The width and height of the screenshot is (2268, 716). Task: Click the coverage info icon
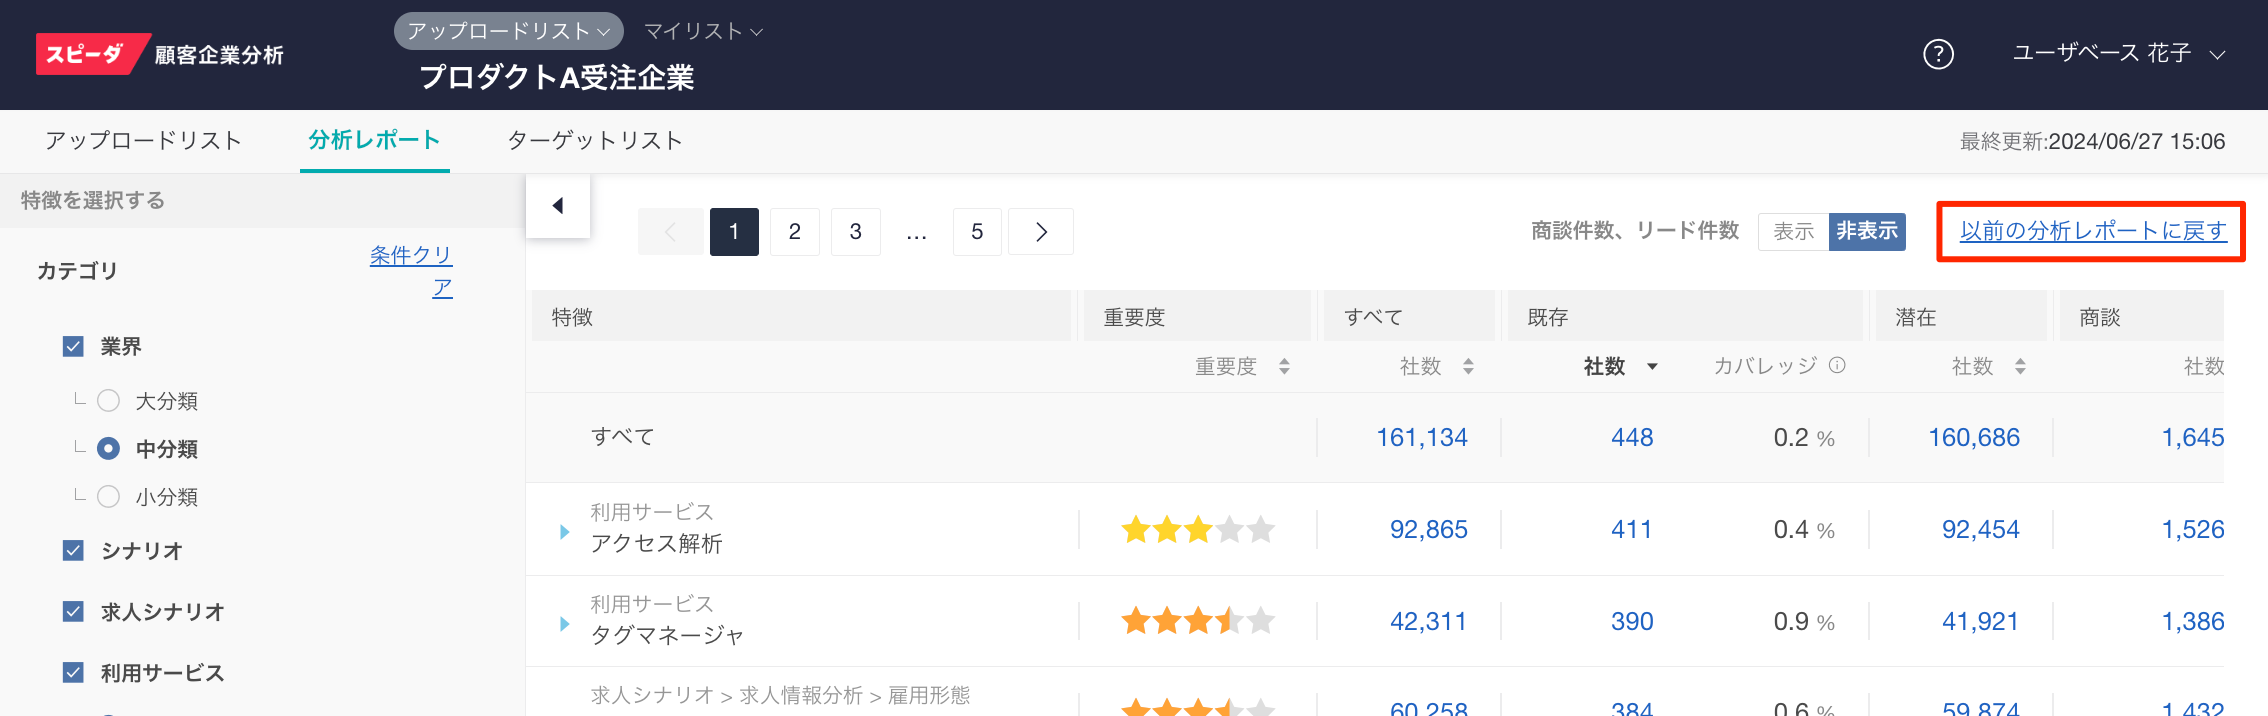click(x=1837, y=365)
